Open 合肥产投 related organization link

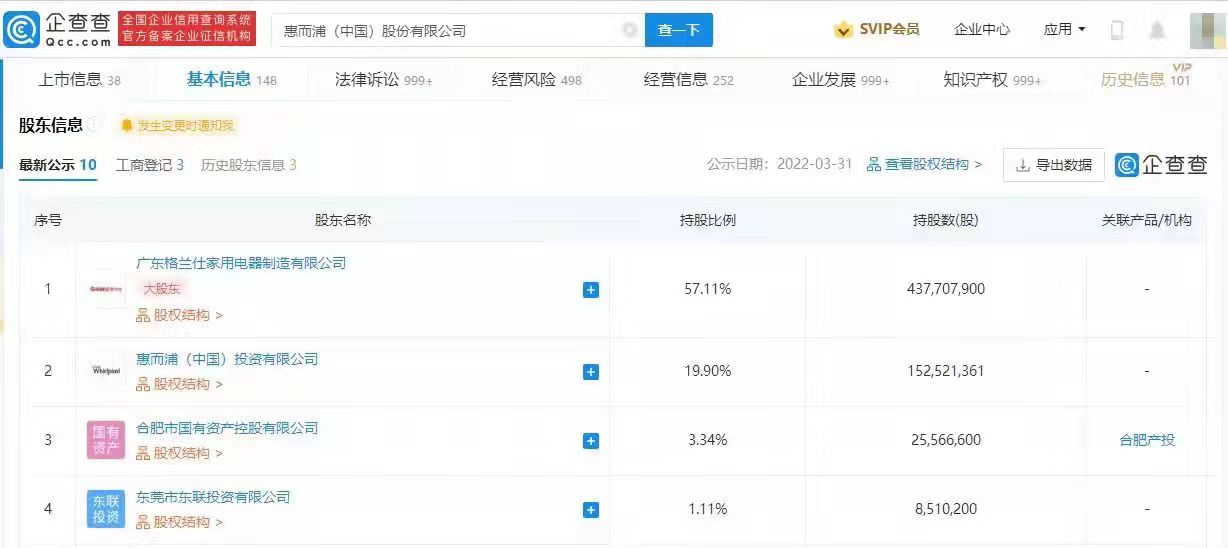[x=1147, y=440]
